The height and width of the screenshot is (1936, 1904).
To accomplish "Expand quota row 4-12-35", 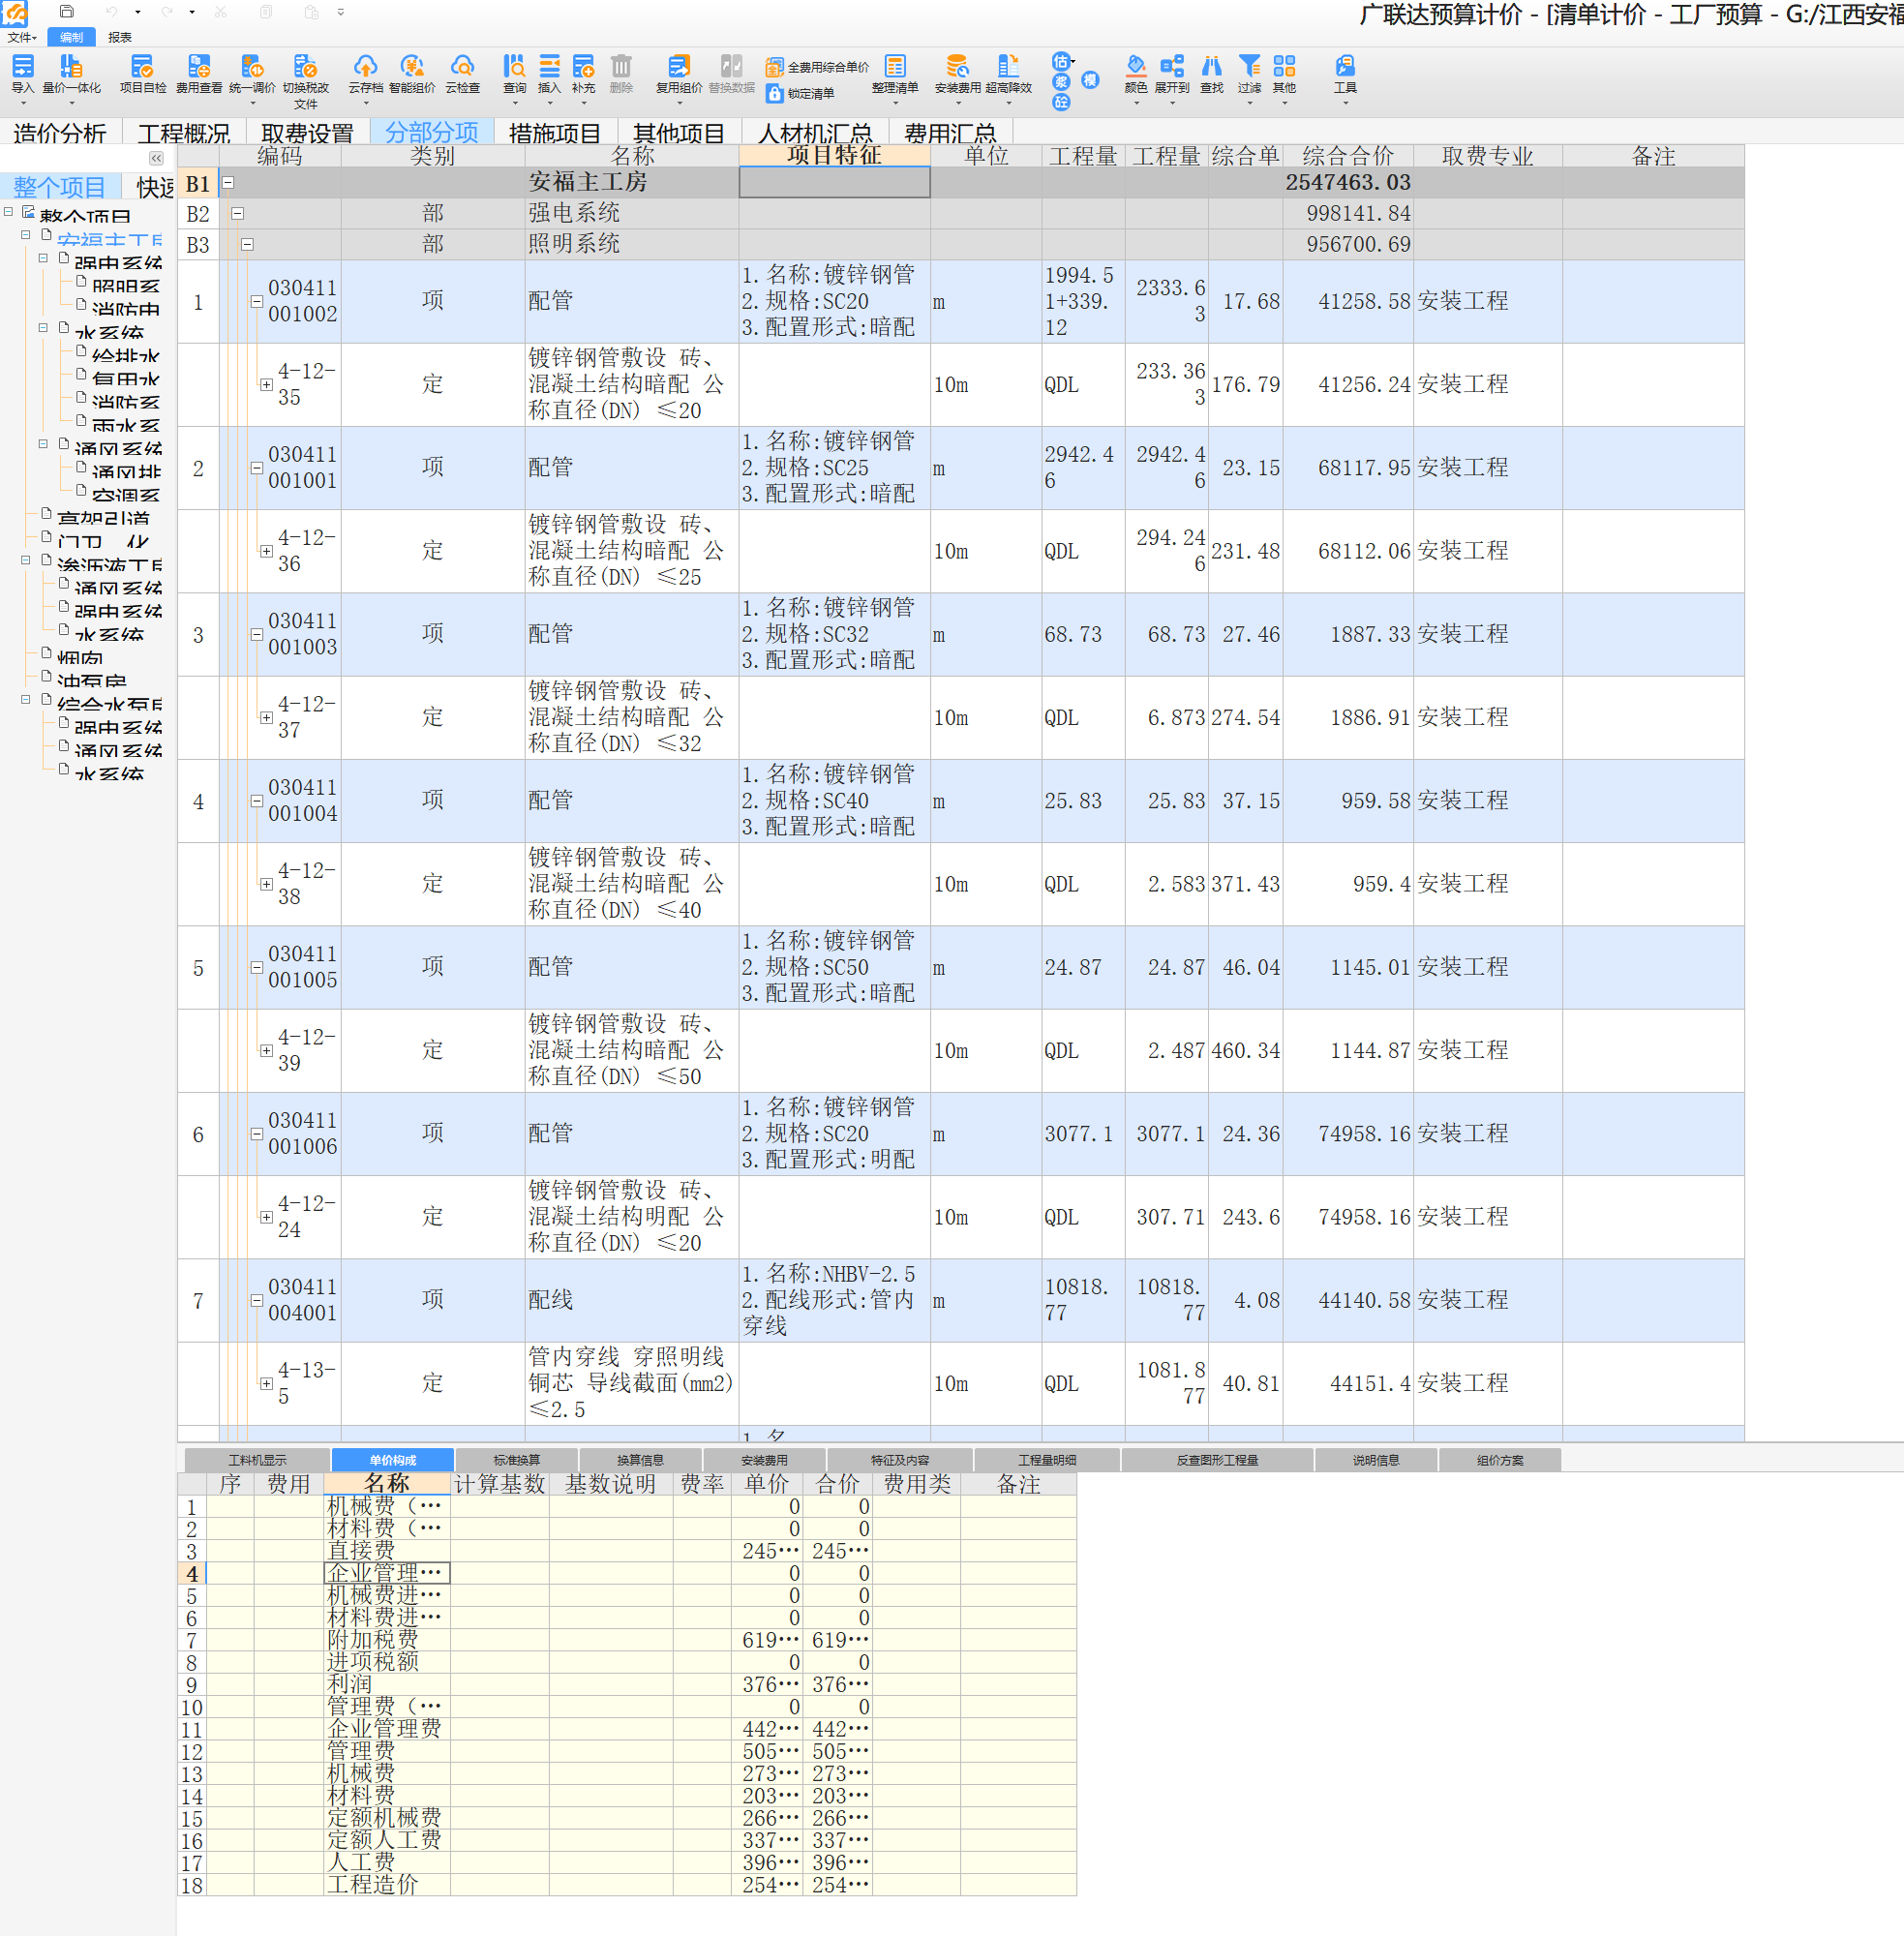I will click(x=266, y=385).
